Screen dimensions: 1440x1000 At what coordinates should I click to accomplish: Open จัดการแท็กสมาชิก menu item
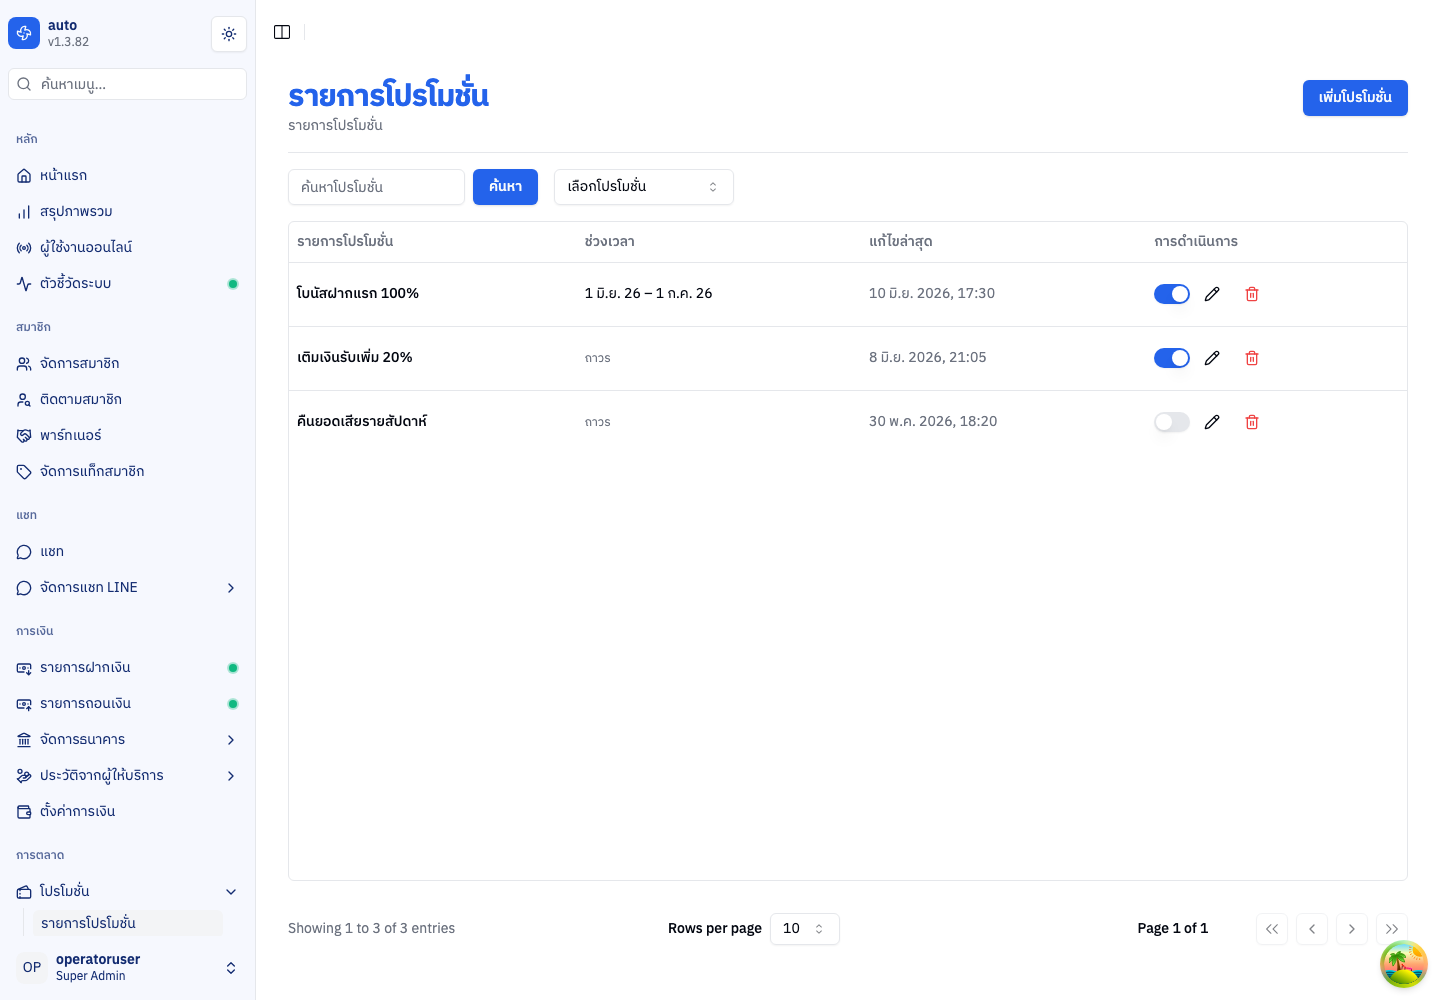coord(127,472)
